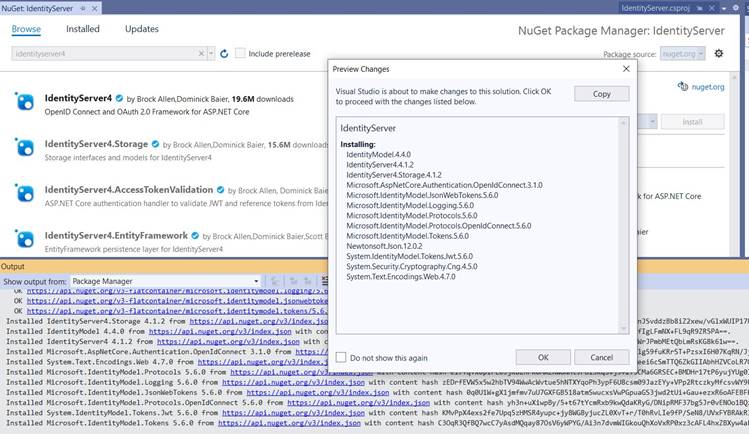Image resolution: width=749 pixels, height=434 pixels.
Task: Select IdentityServer4.EntityFramework package title
Action: (x=116, y=235)
